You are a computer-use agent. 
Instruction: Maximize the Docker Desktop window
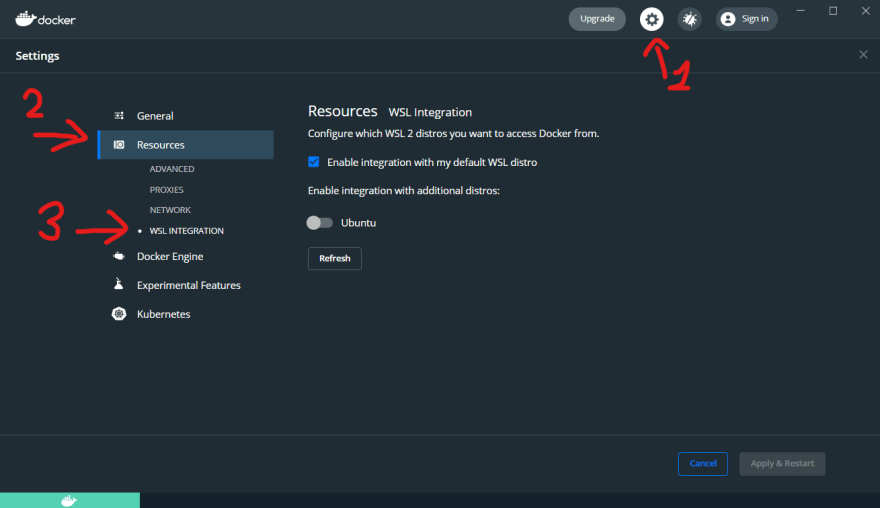tap(833, 11)
